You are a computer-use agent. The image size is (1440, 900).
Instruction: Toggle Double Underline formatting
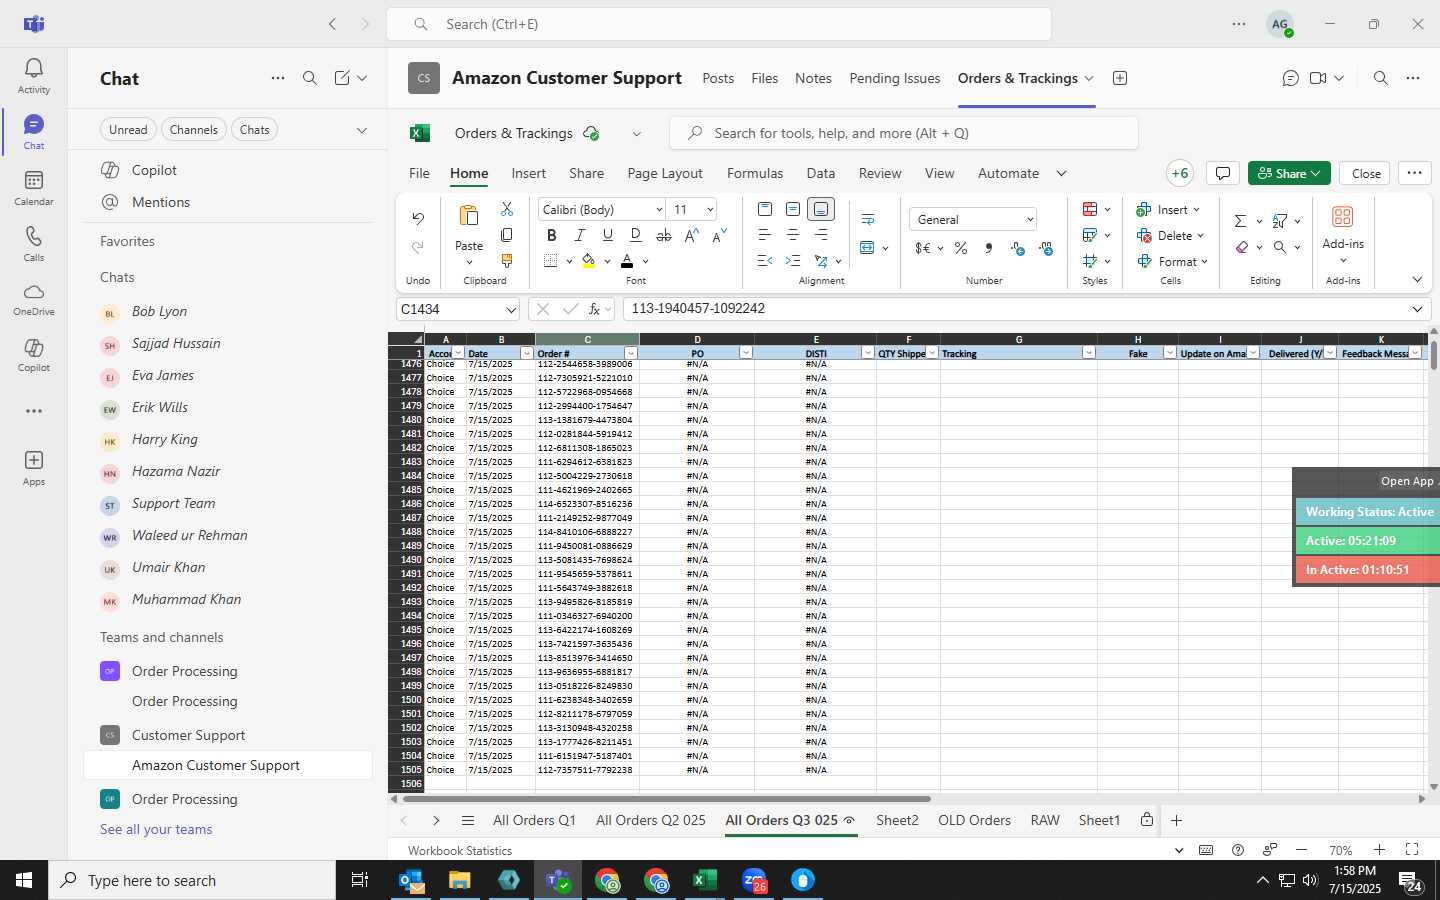635,235
